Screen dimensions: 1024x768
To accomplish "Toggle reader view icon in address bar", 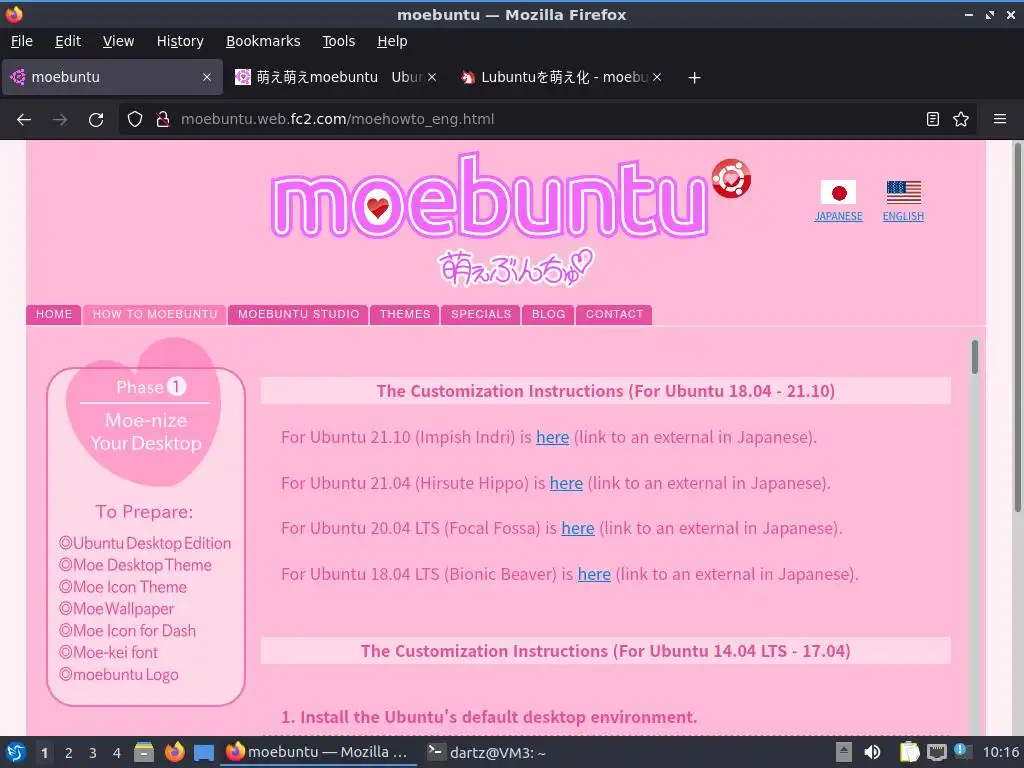I will coord(933,119).
